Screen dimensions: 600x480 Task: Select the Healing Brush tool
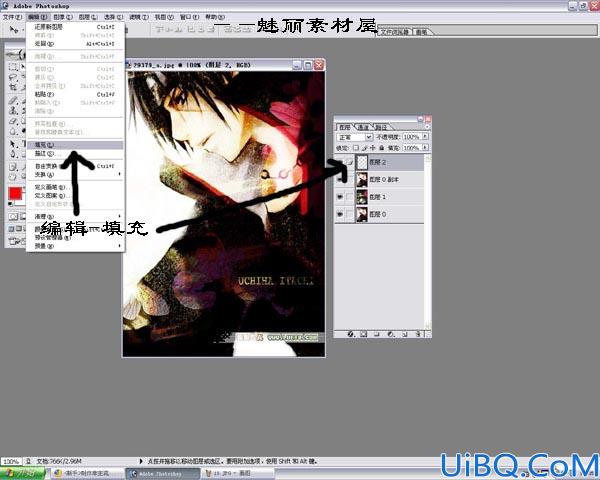pyautogui.click(x=13, y=101)
